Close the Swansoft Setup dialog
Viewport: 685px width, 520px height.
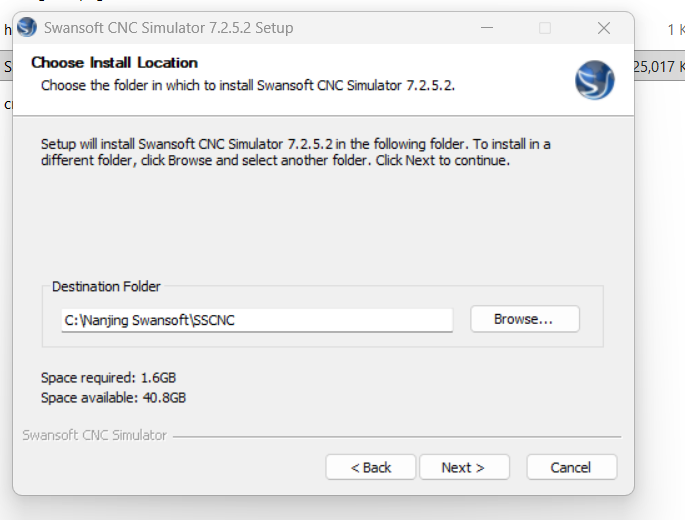tap(604, 28)
